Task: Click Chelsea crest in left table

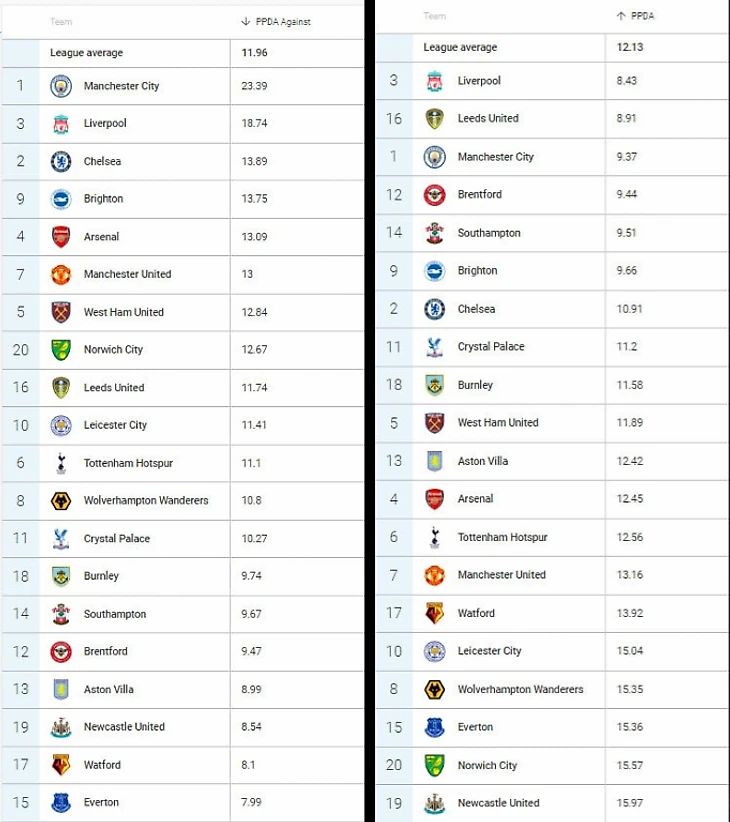Action: point(61,161)
